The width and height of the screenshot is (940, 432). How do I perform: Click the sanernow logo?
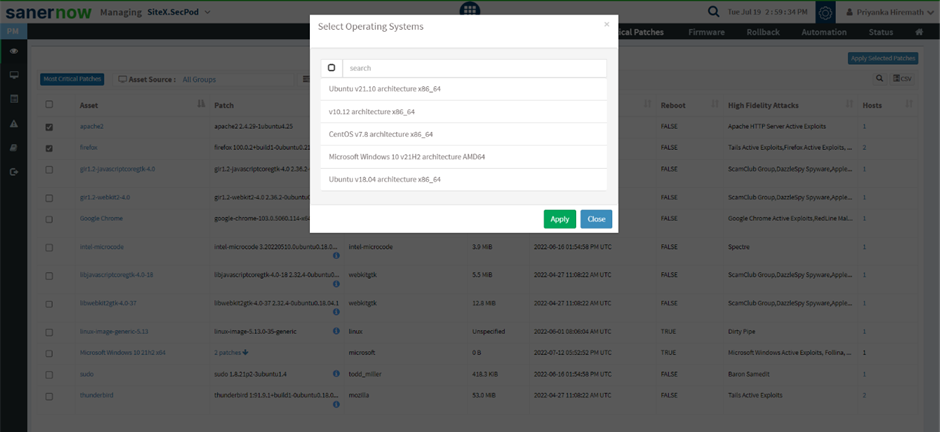pos(49,12)
